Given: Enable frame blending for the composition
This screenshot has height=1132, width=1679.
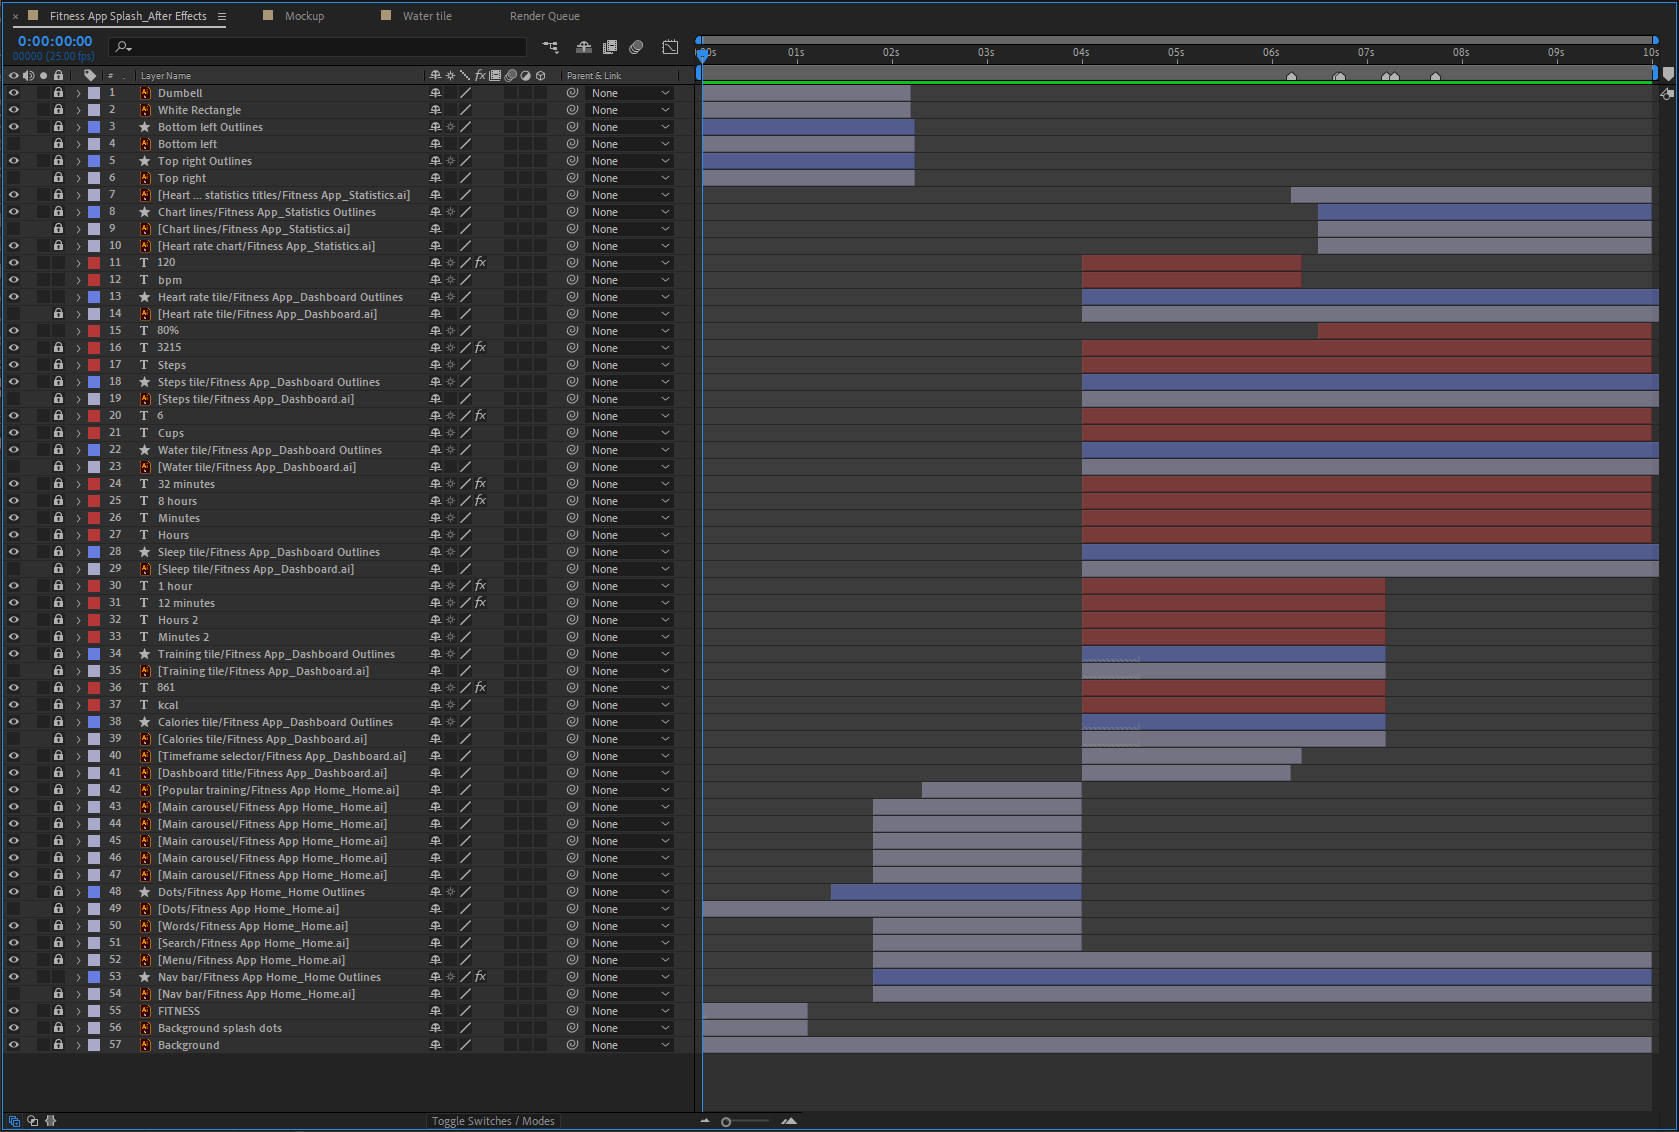Looking at the screenshot, I should tap(610, 47).
